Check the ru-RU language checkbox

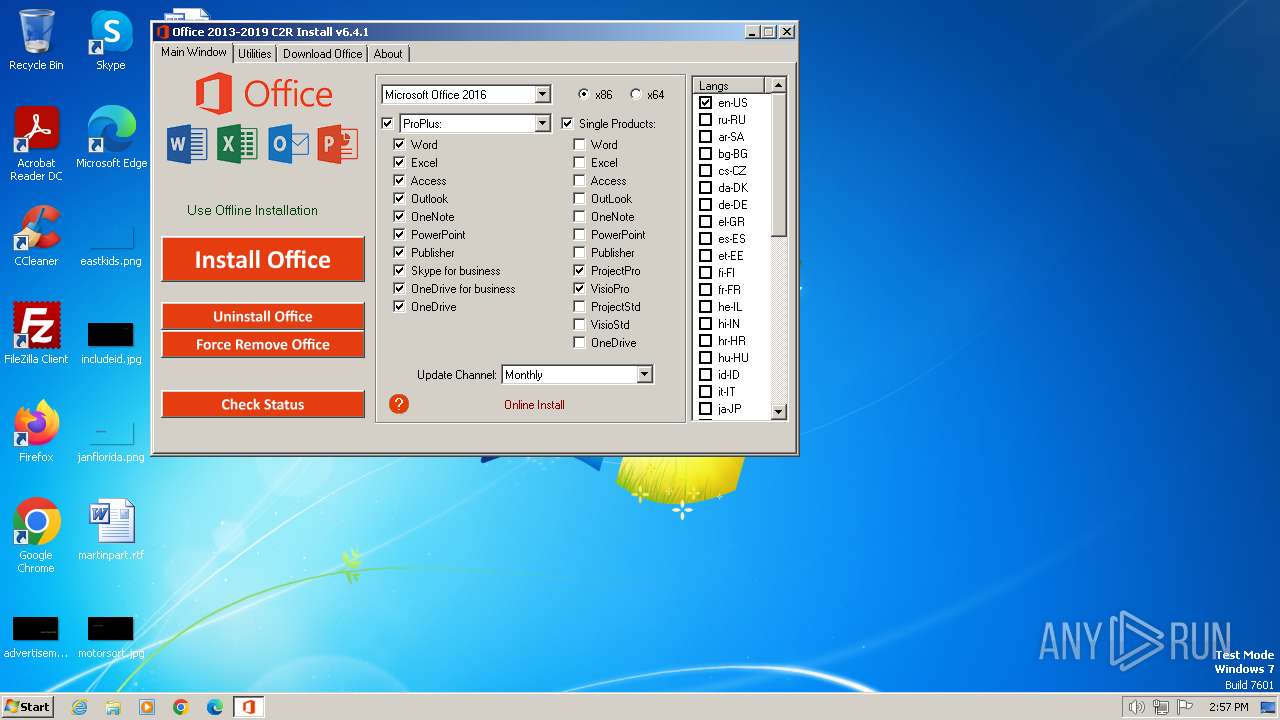(706, 119)
